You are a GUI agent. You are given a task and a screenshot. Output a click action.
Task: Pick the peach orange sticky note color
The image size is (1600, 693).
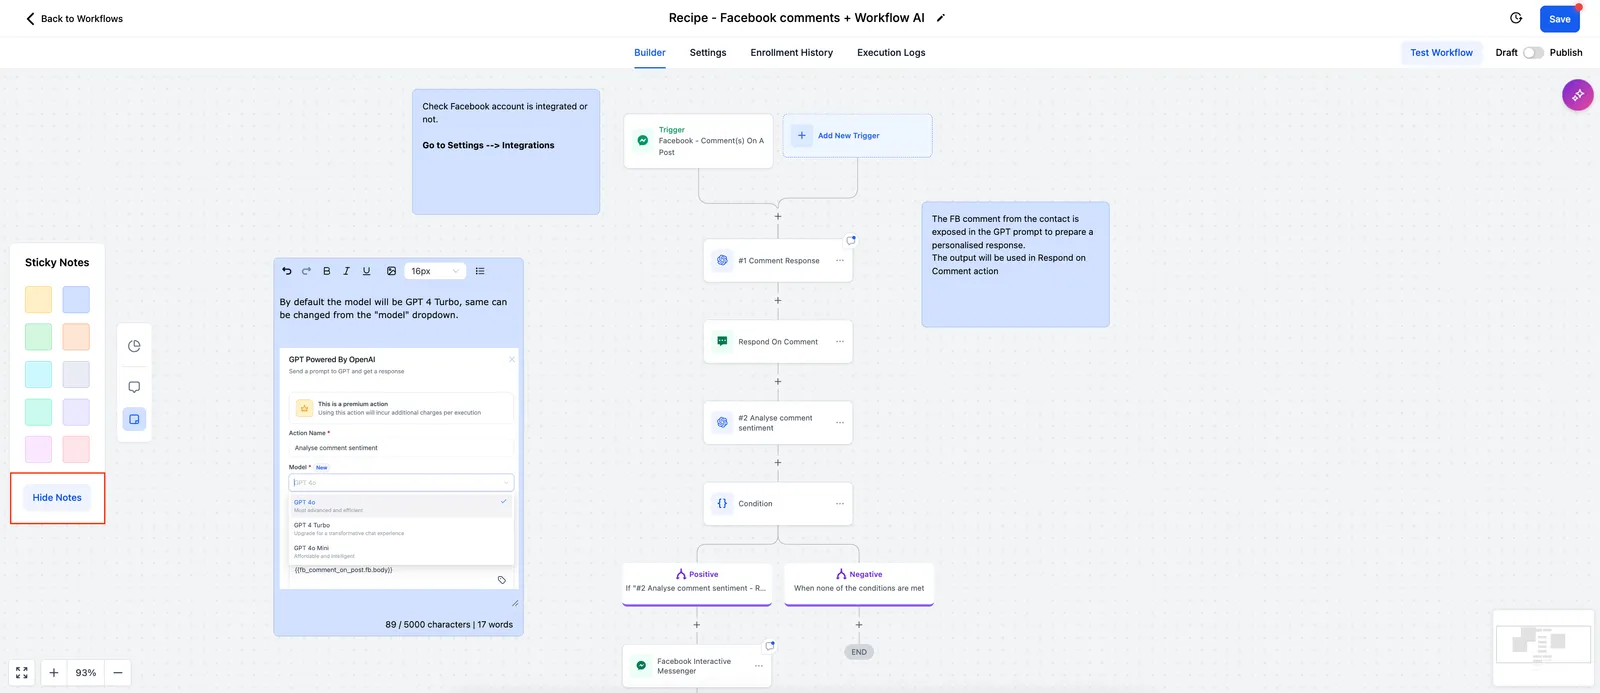76,337
